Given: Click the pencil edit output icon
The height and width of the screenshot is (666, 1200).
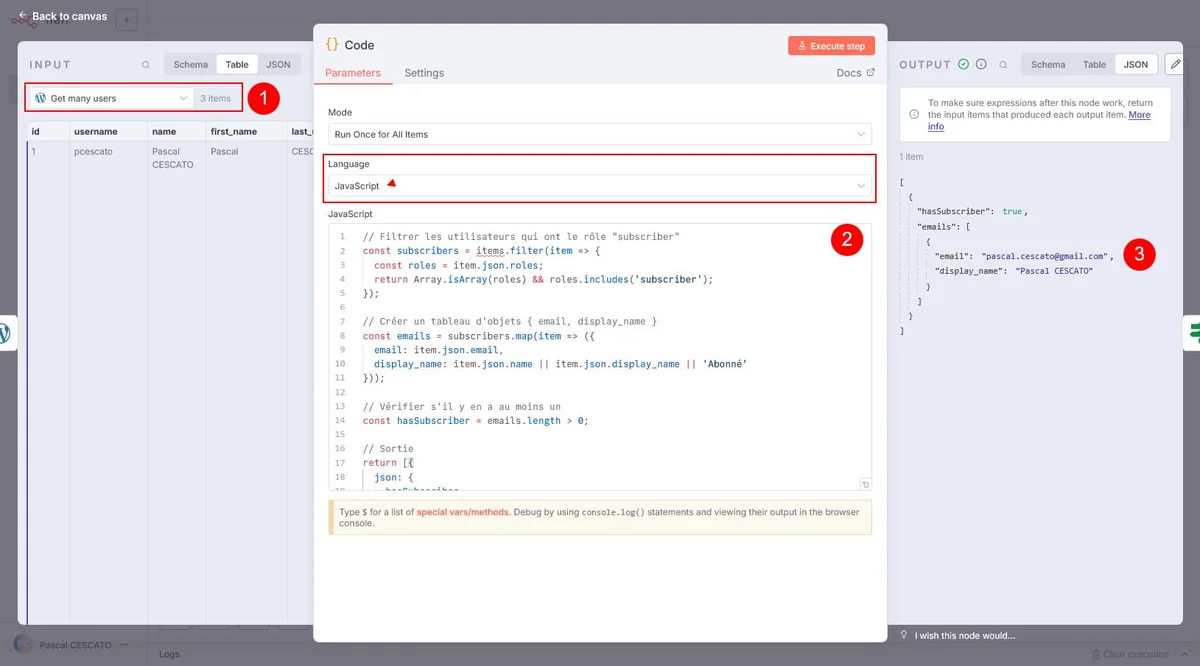Looking at the screenshot, I should (1174, 64).
